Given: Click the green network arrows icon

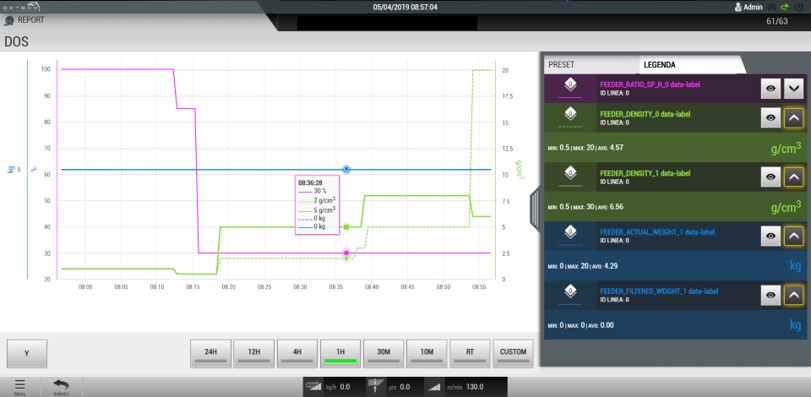Looking at the screenshot, I should [x=784, y=7].
